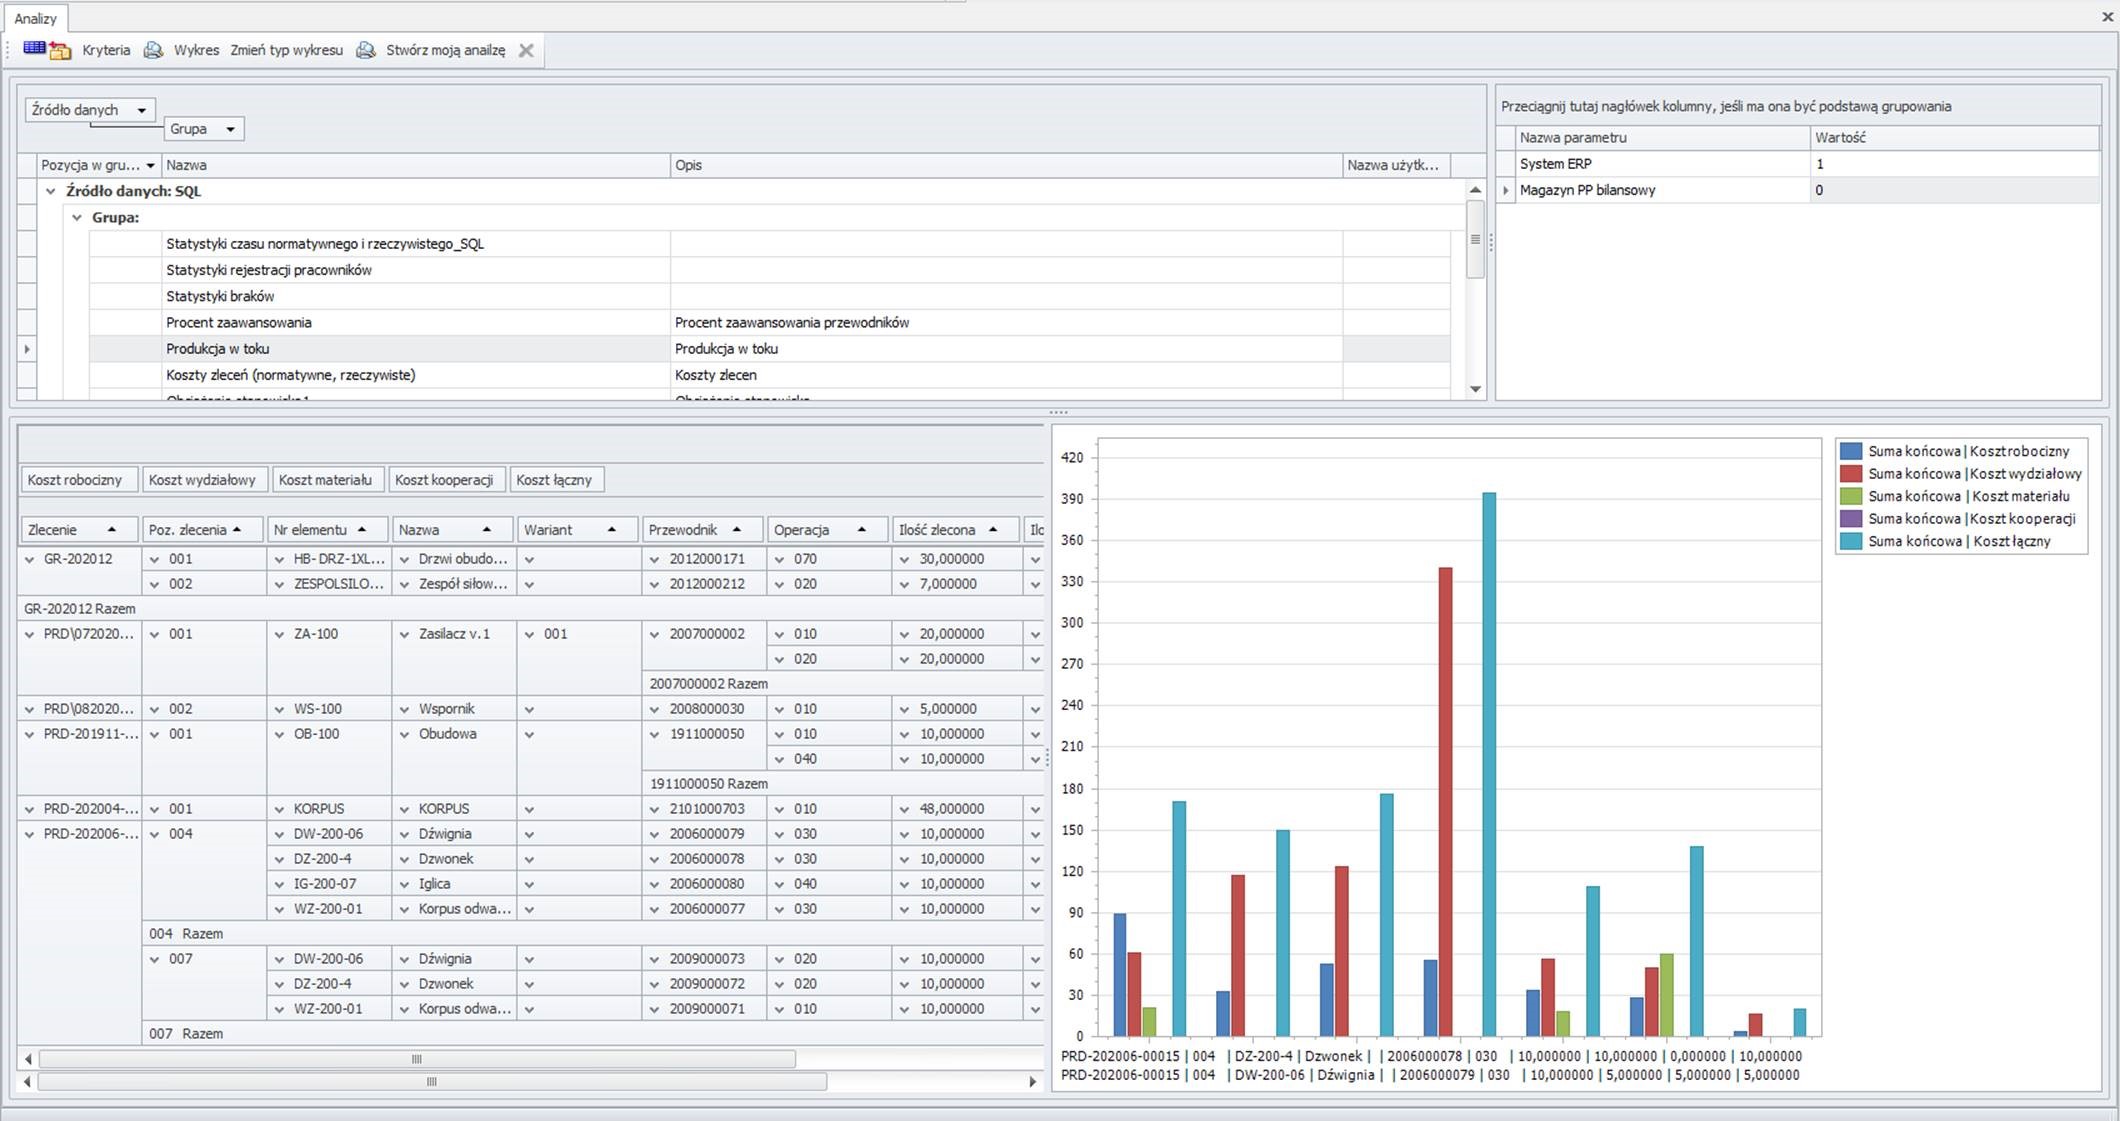Collapse the Źródło danych: SQL group

point(51,191)
